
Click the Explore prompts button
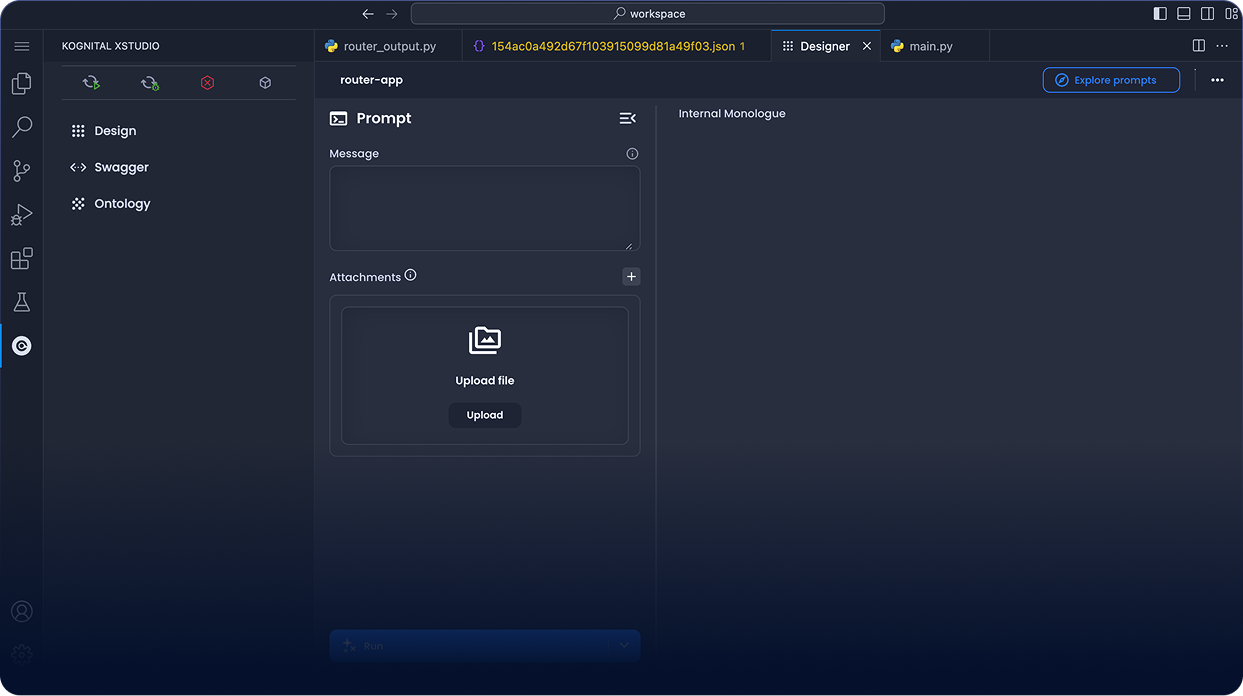(1111, 79)
